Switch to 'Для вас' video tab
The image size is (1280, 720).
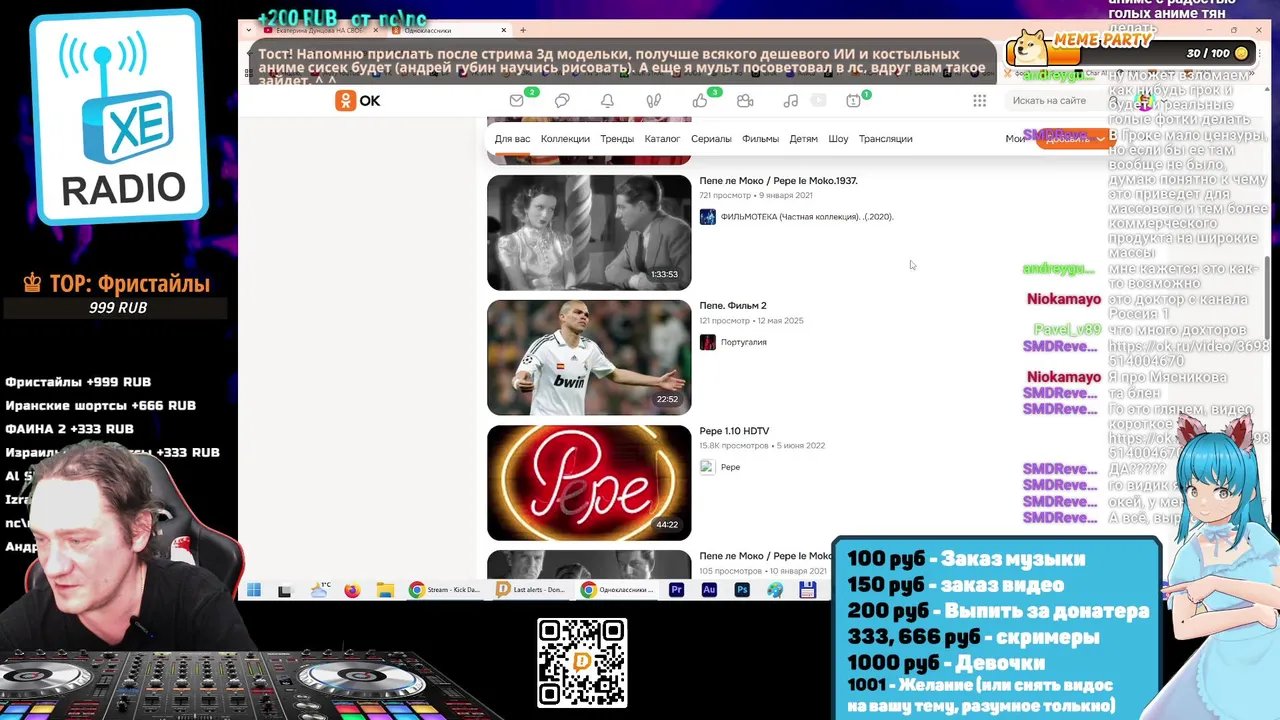[x=512, y=139]
